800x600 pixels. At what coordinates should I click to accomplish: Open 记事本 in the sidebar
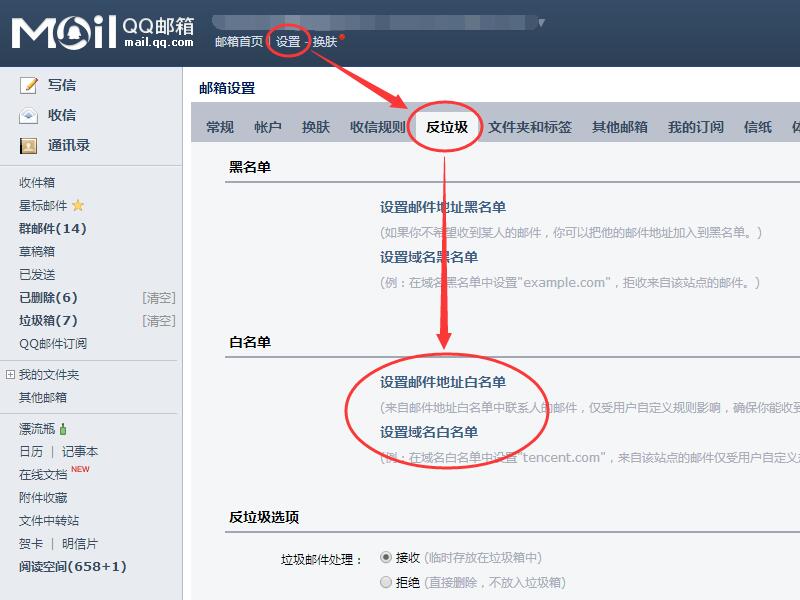80,451
